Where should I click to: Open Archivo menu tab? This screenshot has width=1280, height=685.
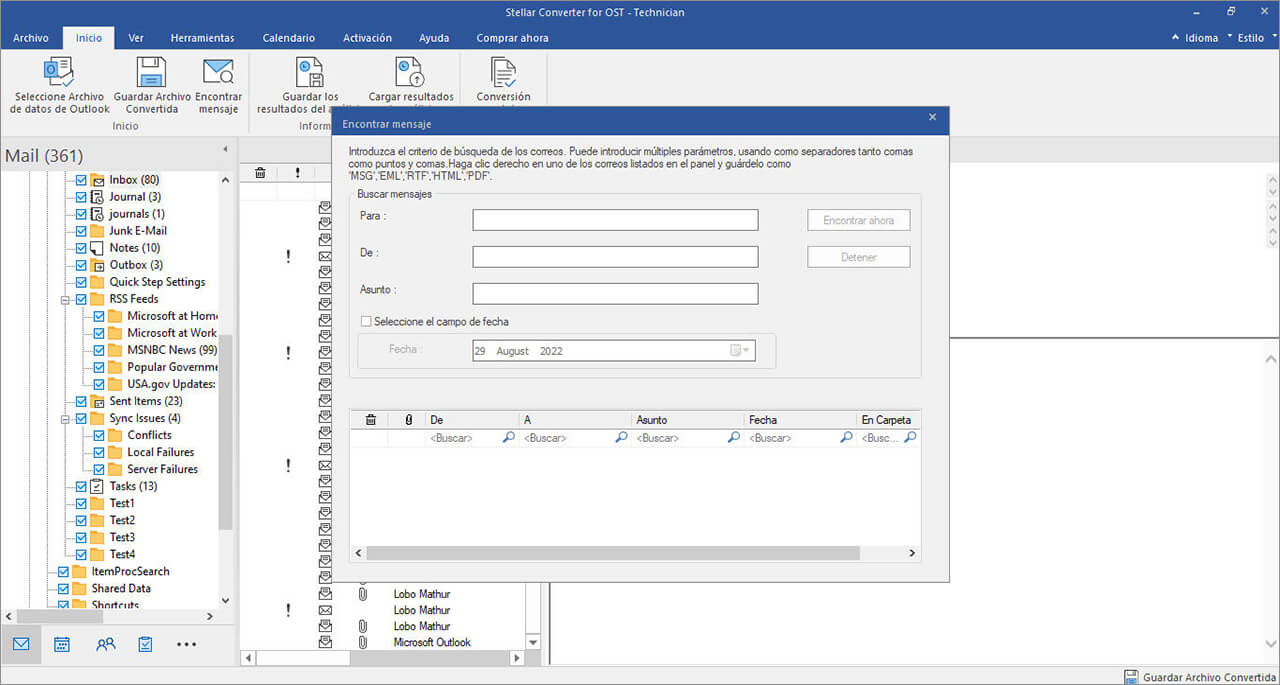pyautogui.click(x=31, y=38)
